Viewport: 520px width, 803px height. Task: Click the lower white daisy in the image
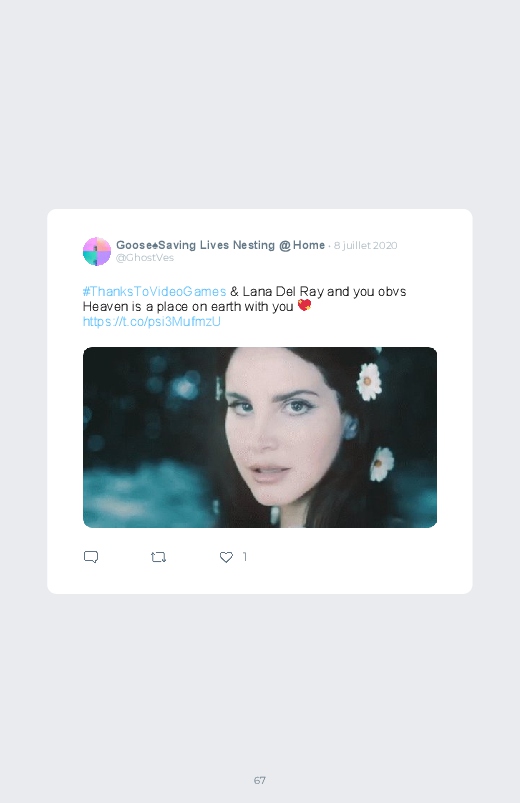[x=382, y=464]
